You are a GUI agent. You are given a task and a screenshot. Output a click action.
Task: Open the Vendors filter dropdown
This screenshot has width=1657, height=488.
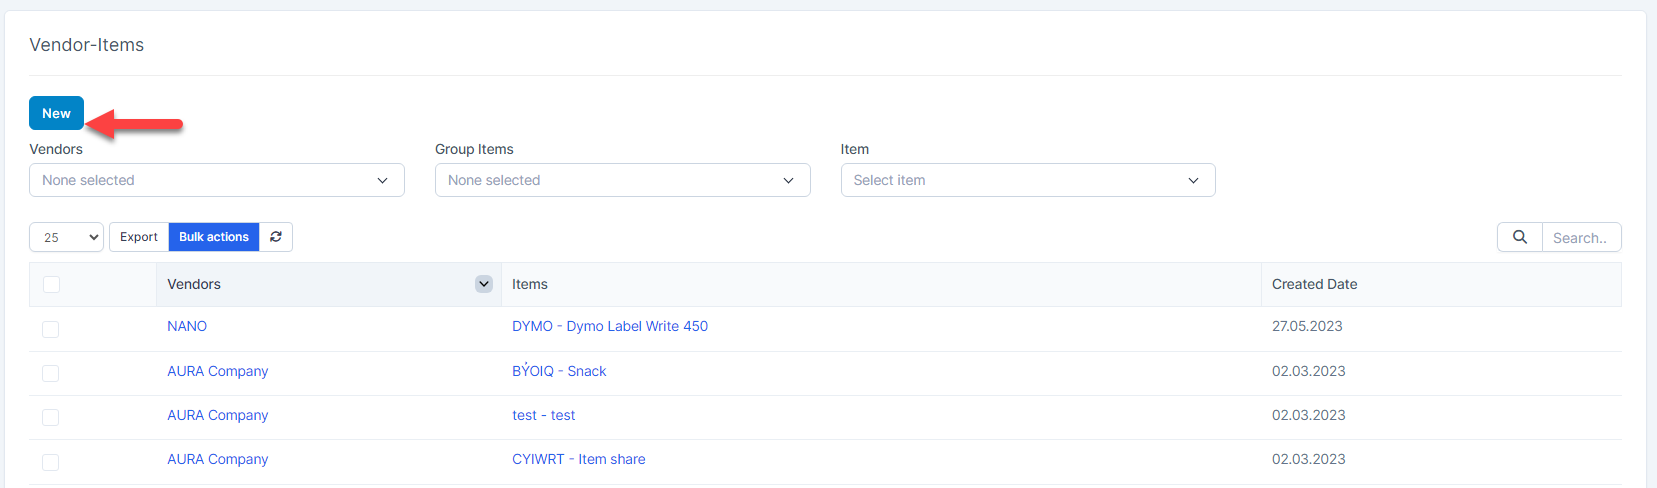click(x=216, y=180)
